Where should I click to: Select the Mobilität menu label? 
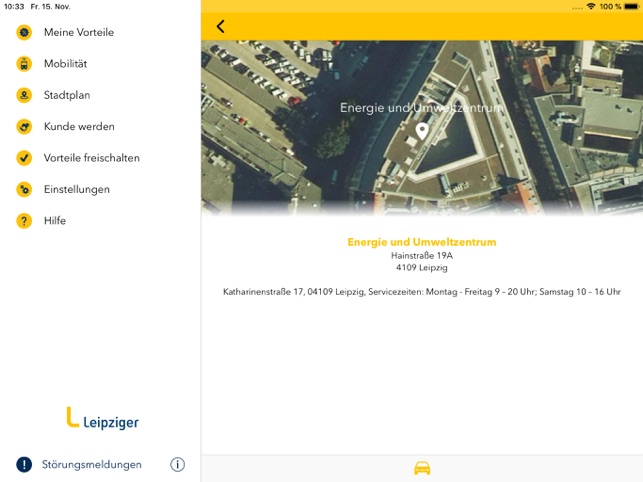(66, 64)
